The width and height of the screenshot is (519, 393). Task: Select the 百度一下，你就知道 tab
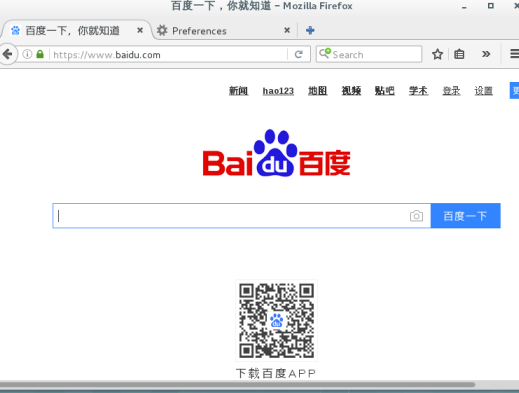(x=76, y=31)
